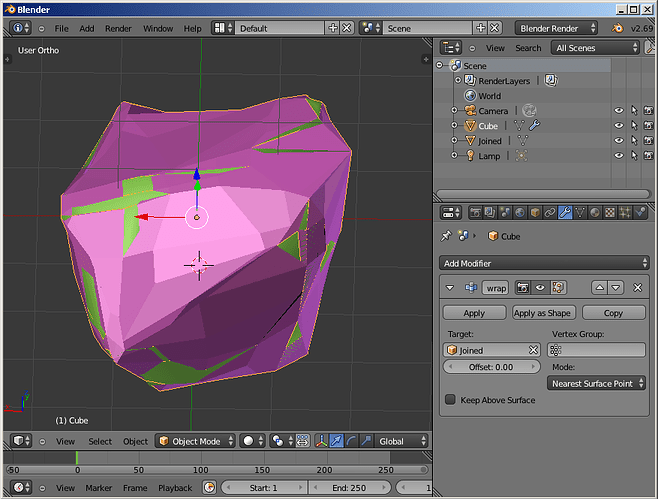The height and width of the screenshot is (499, 658).
Task: Open the Particles properties tab
Action: click(x=625, y=213)
